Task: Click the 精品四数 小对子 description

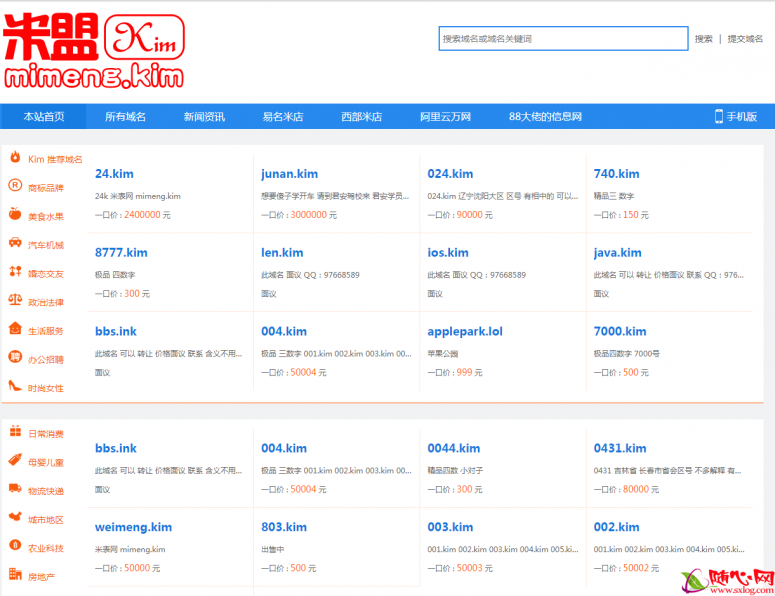Action: (455, 470)
